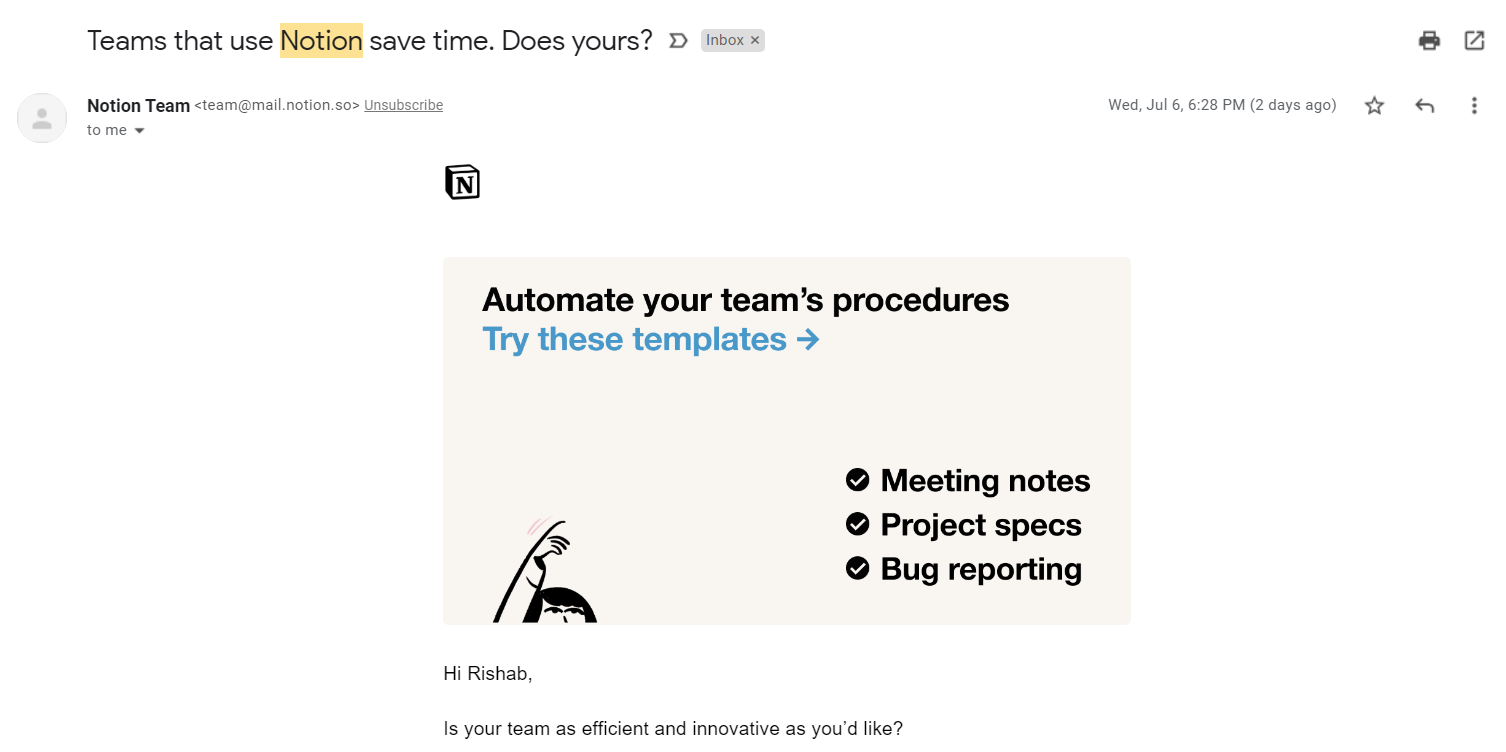Screen dimensions: 1506x752
Task: Click the Notion Team sender name
Action: click(138, 105)
